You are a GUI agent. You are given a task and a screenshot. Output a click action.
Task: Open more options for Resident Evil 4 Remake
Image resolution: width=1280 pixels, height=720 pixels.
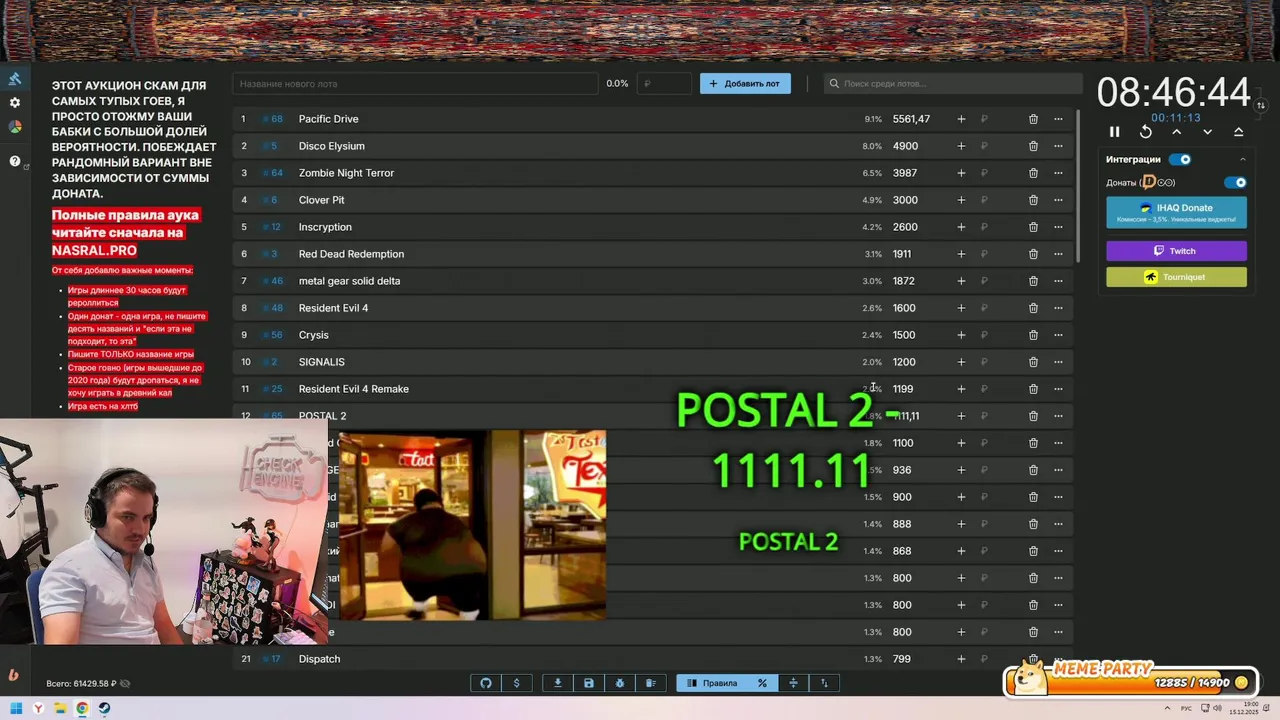1058,389
